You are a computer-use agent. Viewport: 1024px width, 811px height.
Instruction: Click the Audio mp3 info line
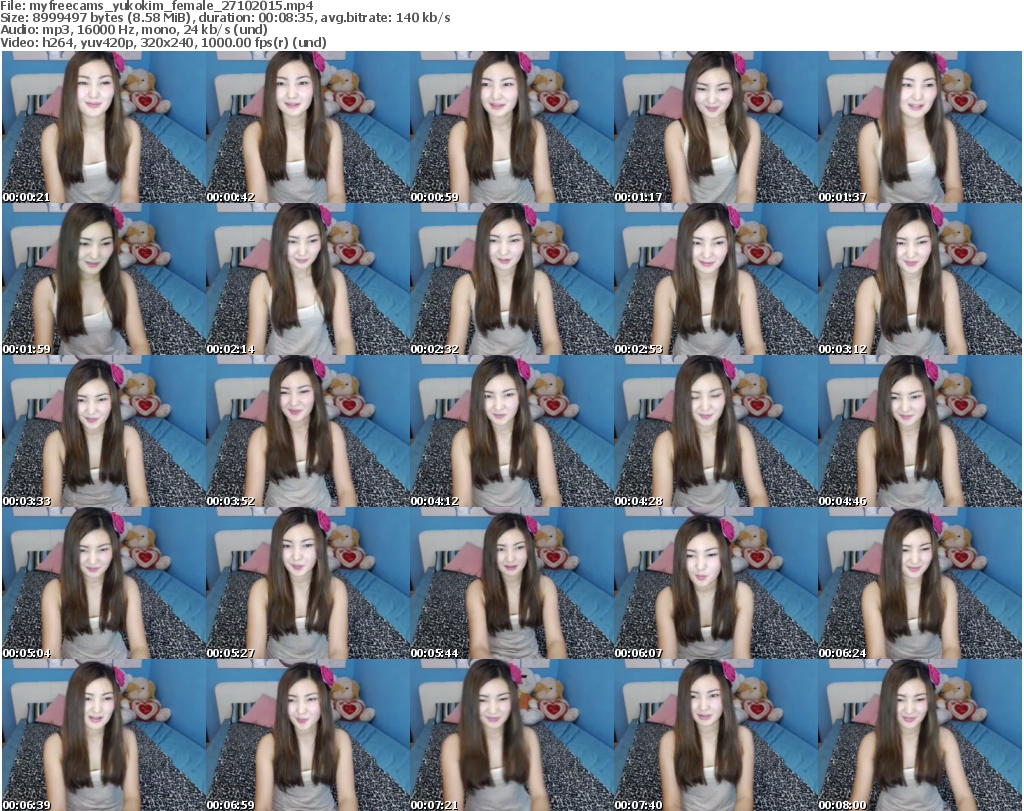134,30
